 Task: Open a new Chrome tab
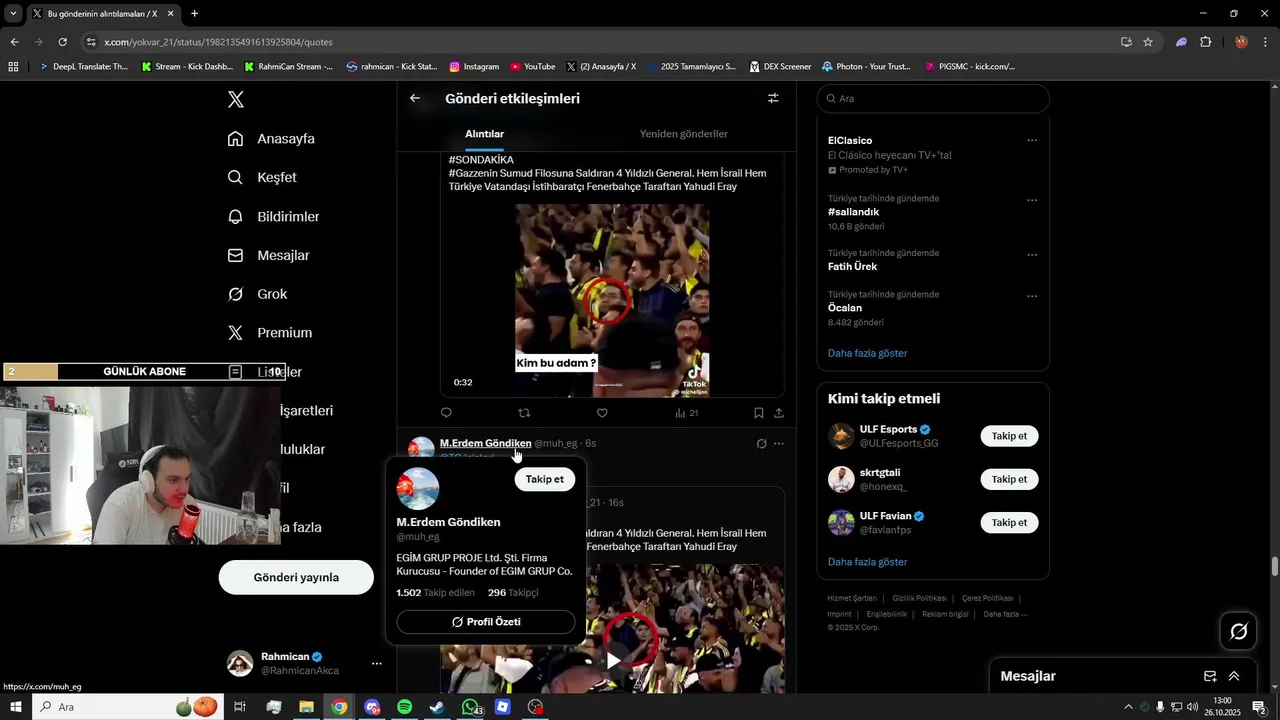point(194,14)
